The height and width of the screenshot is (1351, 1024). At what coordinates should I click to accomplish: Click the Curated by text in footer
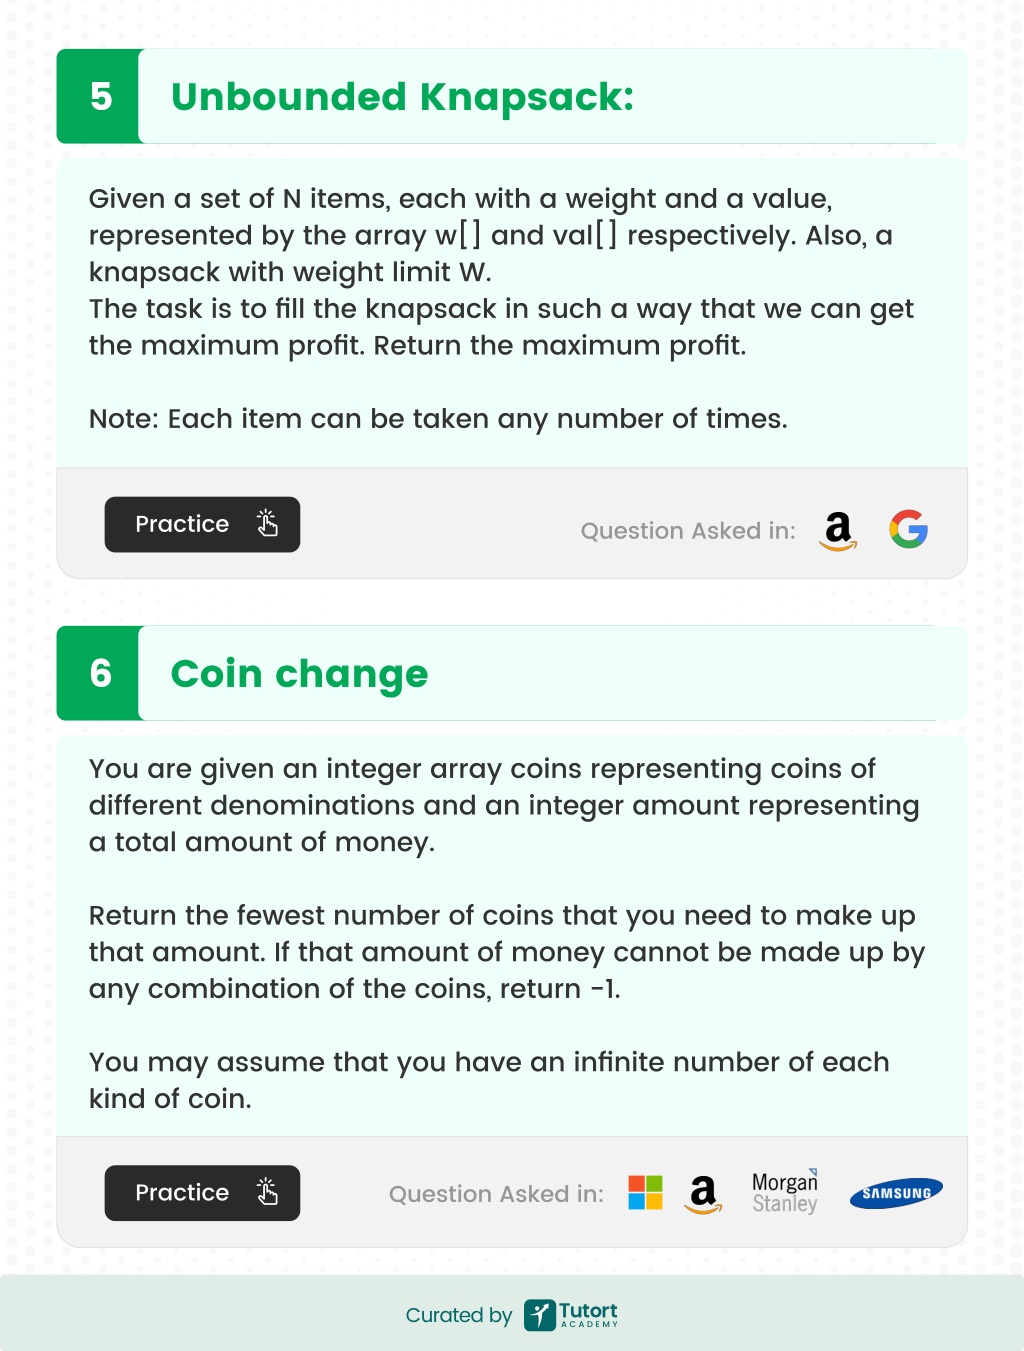point(458,1315)
